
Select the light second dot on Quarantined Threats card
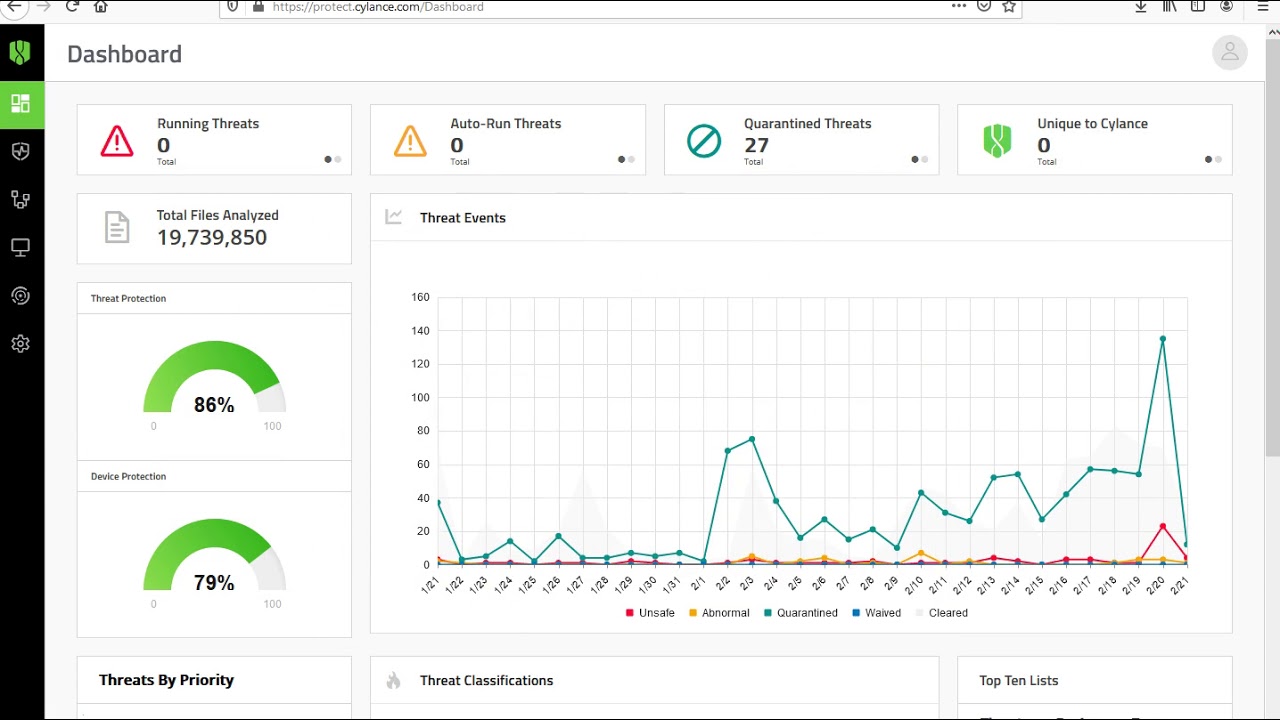point(924,159)
